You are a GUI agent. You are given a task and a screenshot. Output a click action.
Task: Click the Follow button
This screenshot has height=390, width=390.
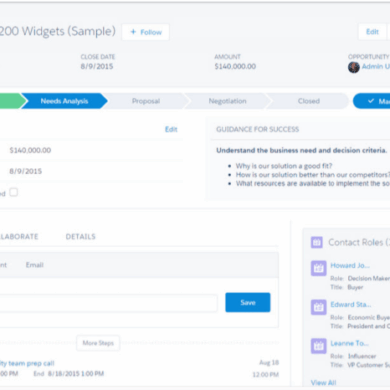[145, 32]
